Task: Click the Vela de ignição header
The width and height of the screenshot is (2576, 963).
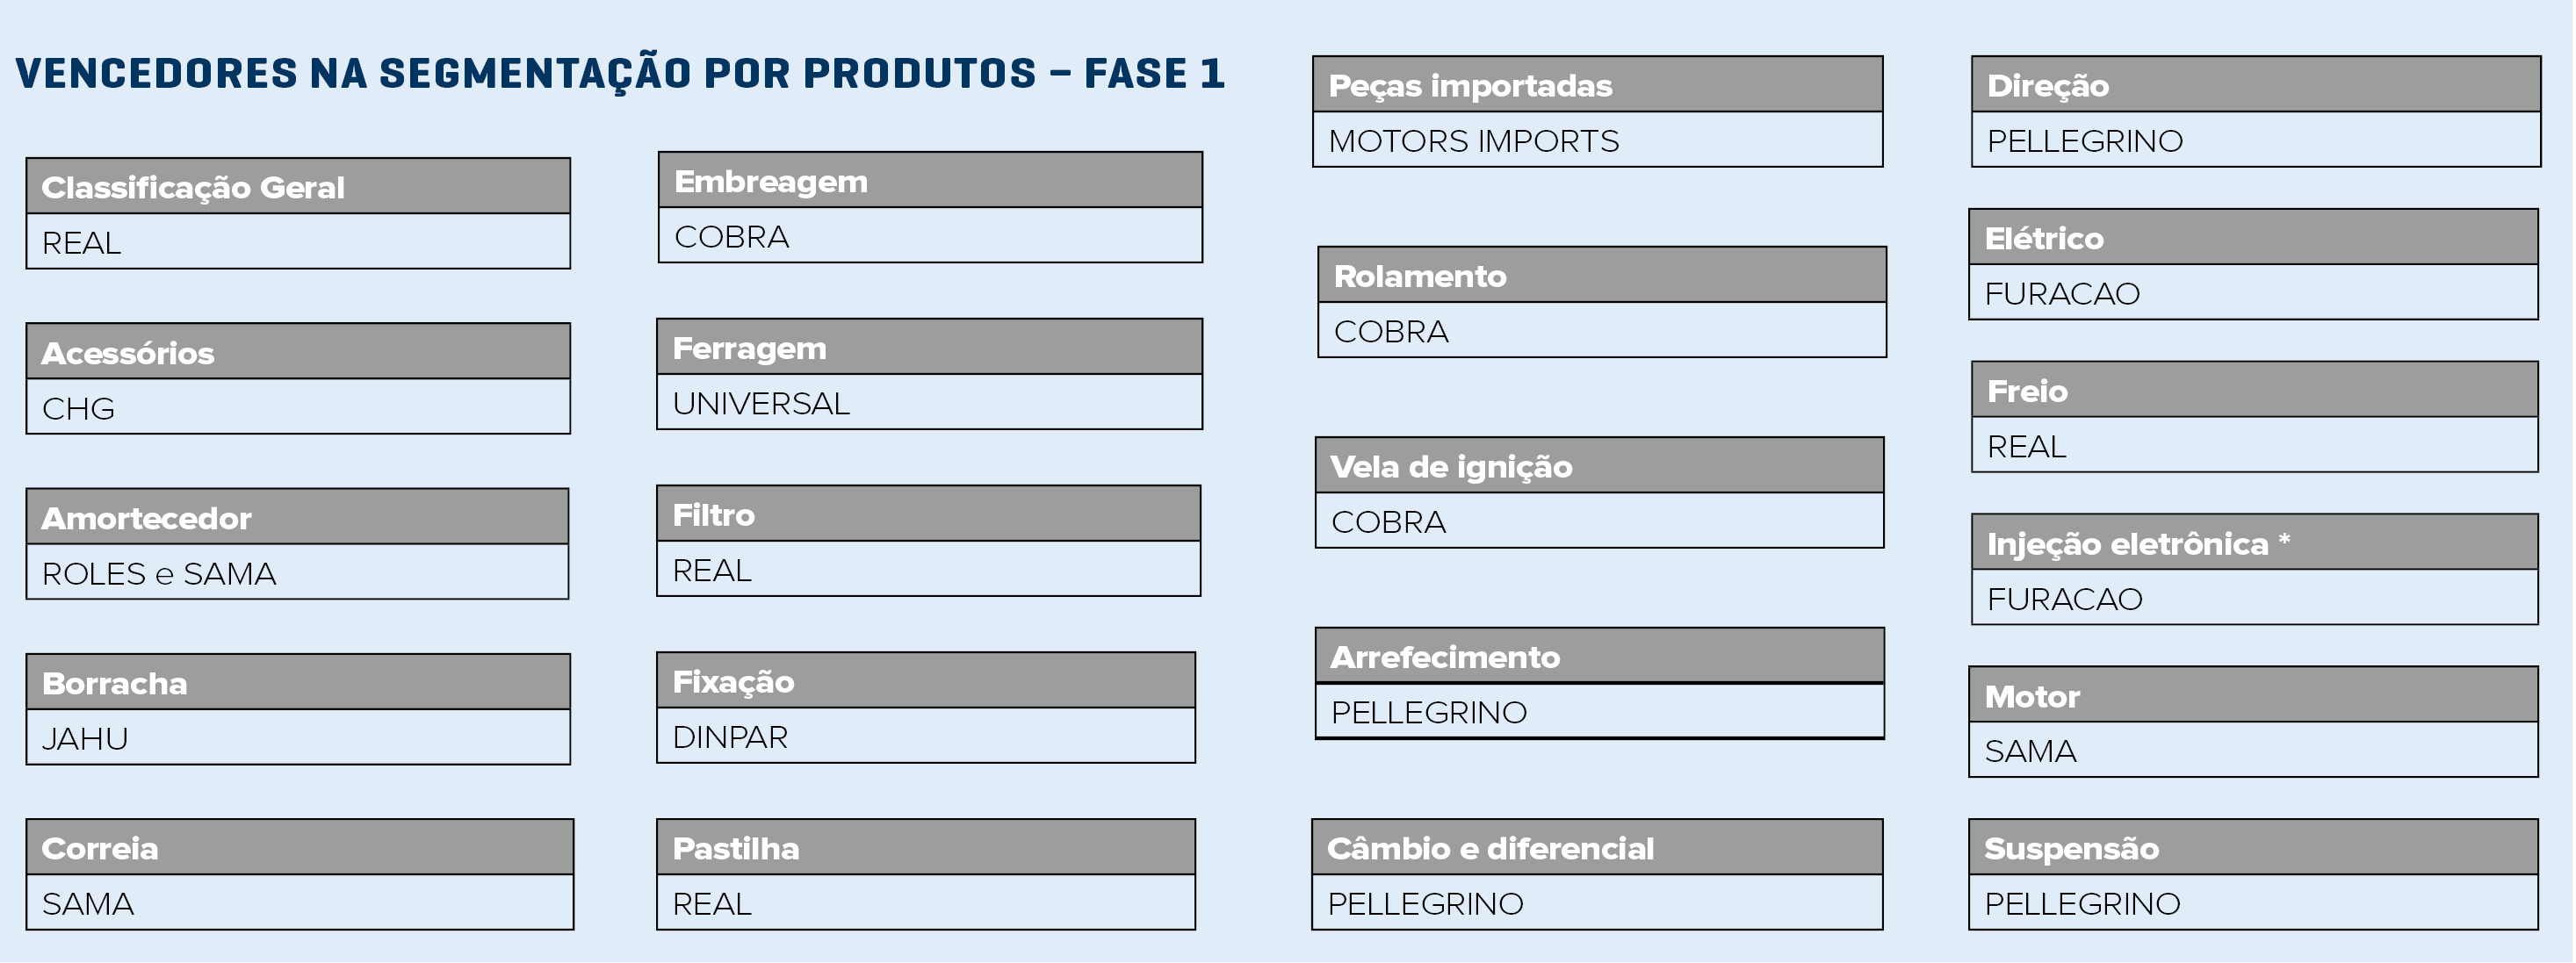Action: pyautogui.click(x=1599, y=466)
